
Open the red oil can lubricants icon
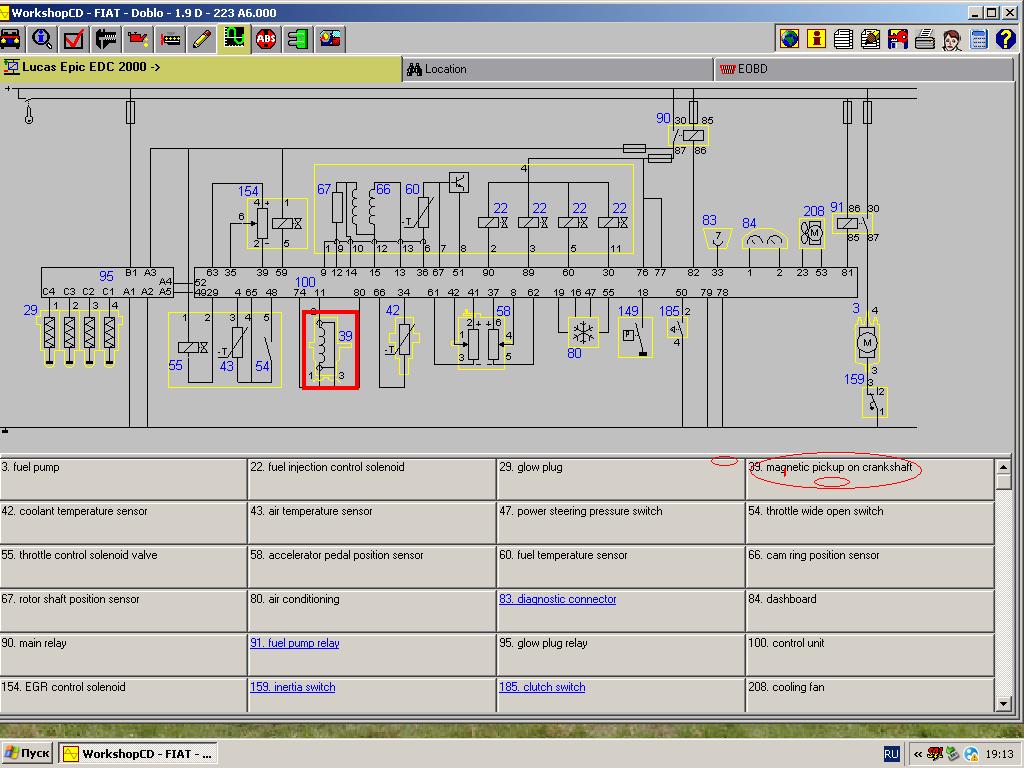pos(138,39)
